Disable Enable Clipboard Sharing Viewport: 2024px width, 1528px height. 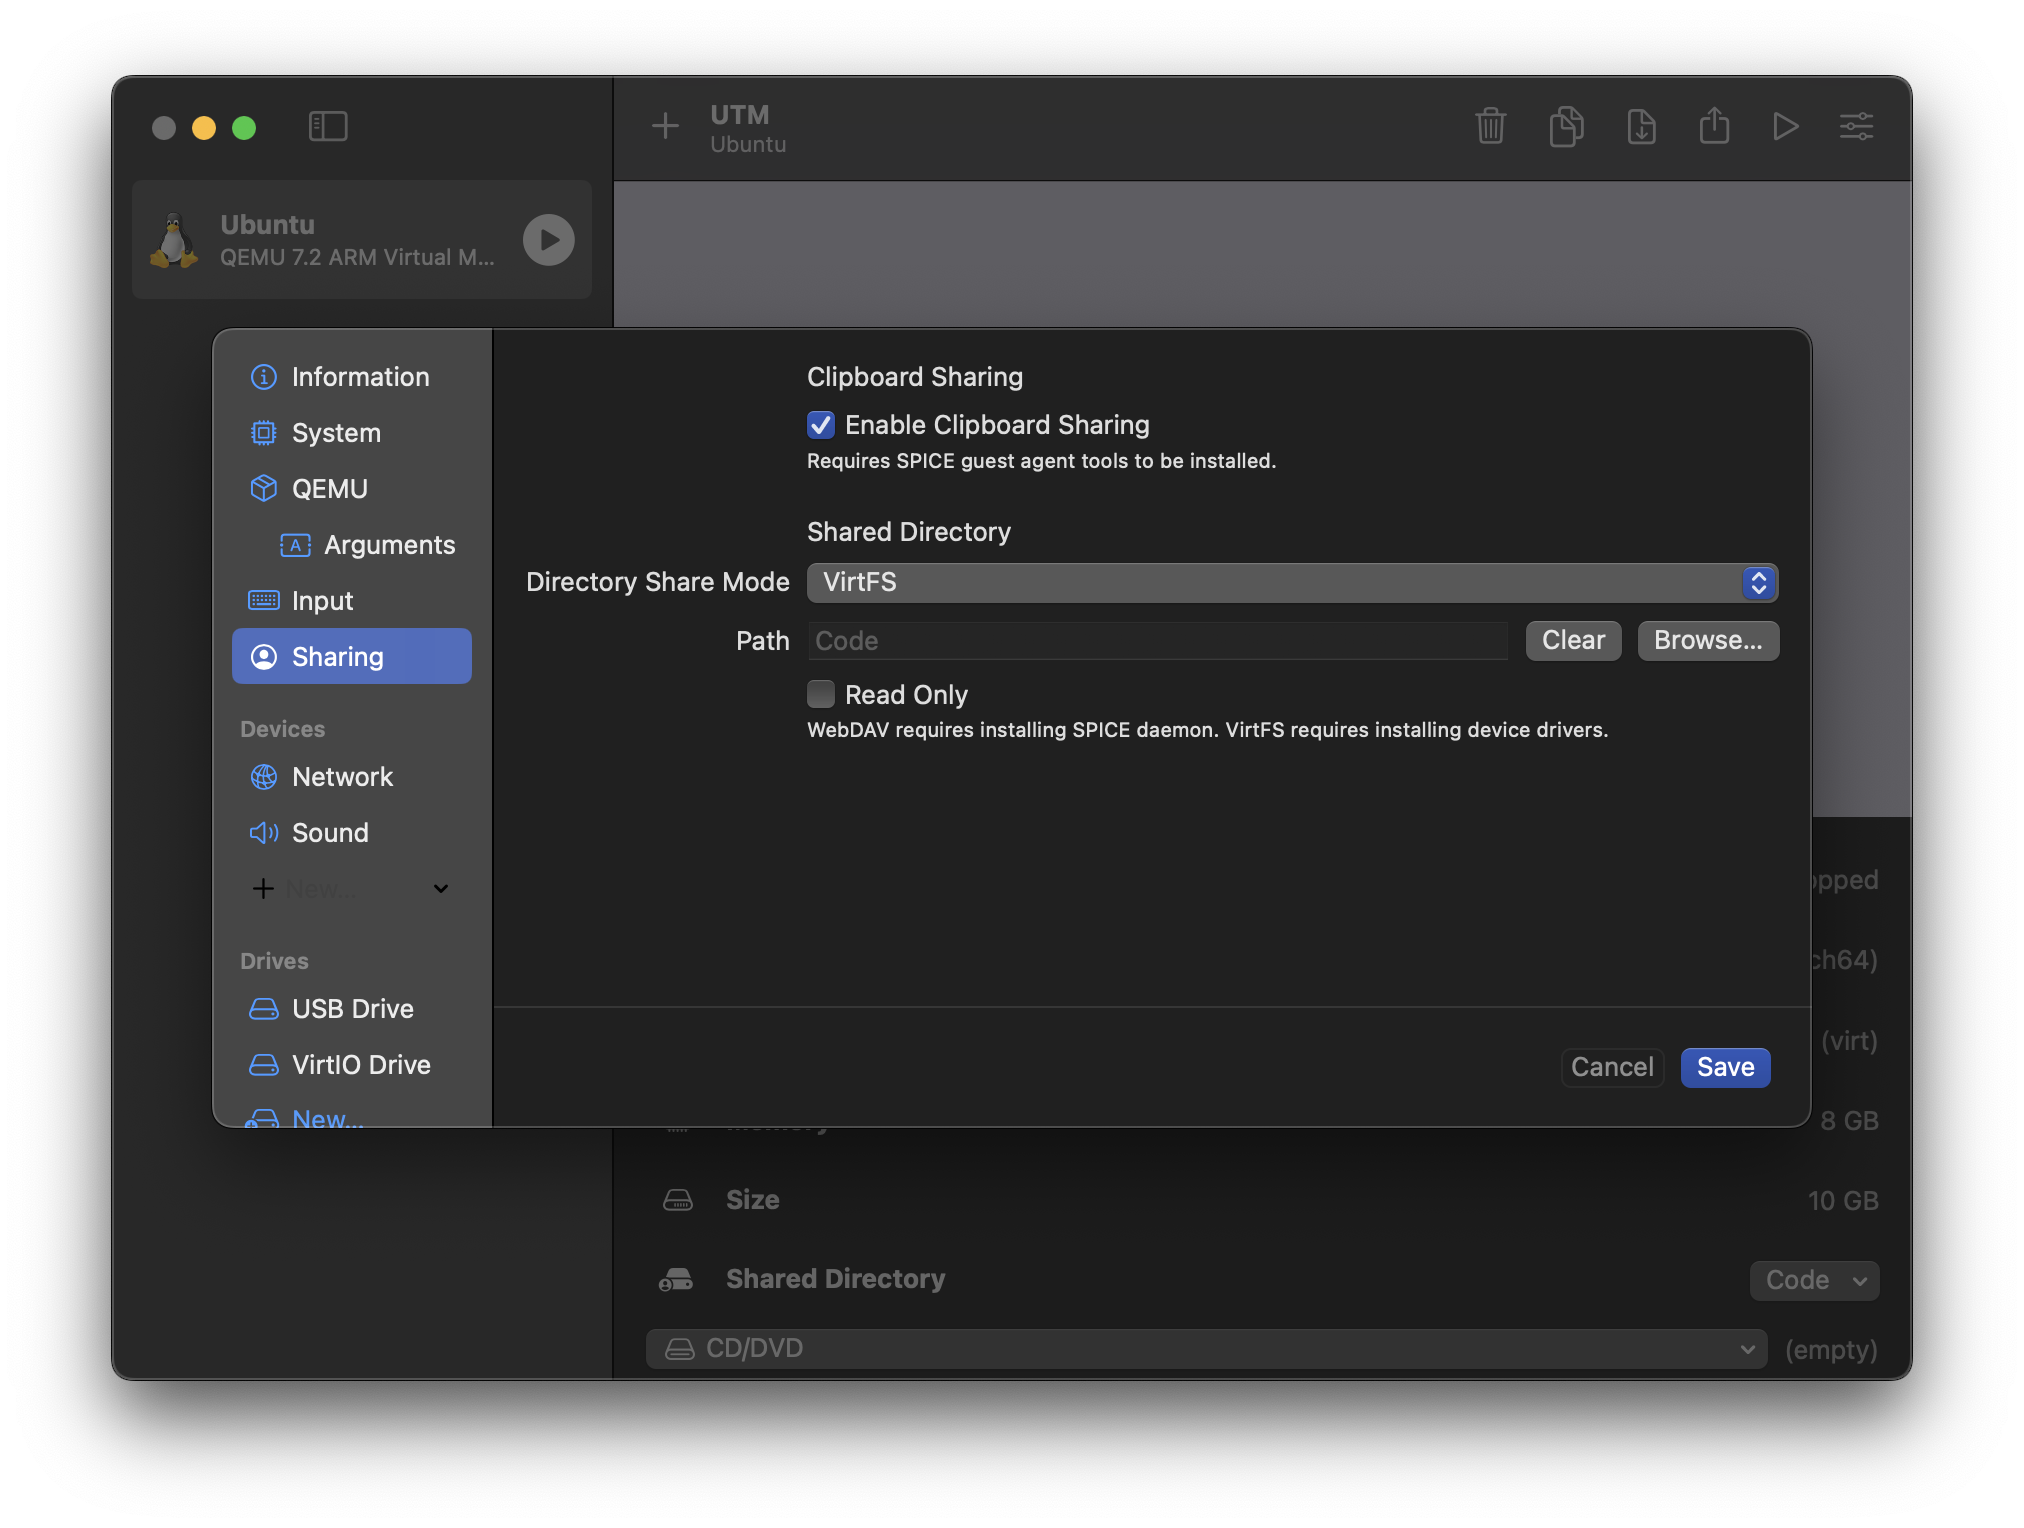(820, 425)
